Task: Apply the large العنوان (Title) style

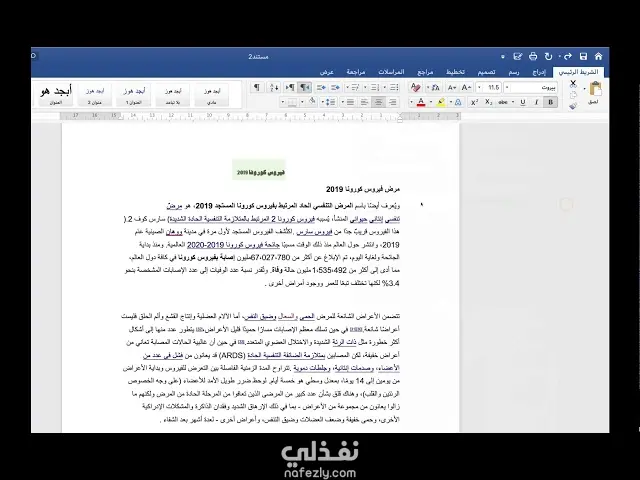Action: (56, 96)
